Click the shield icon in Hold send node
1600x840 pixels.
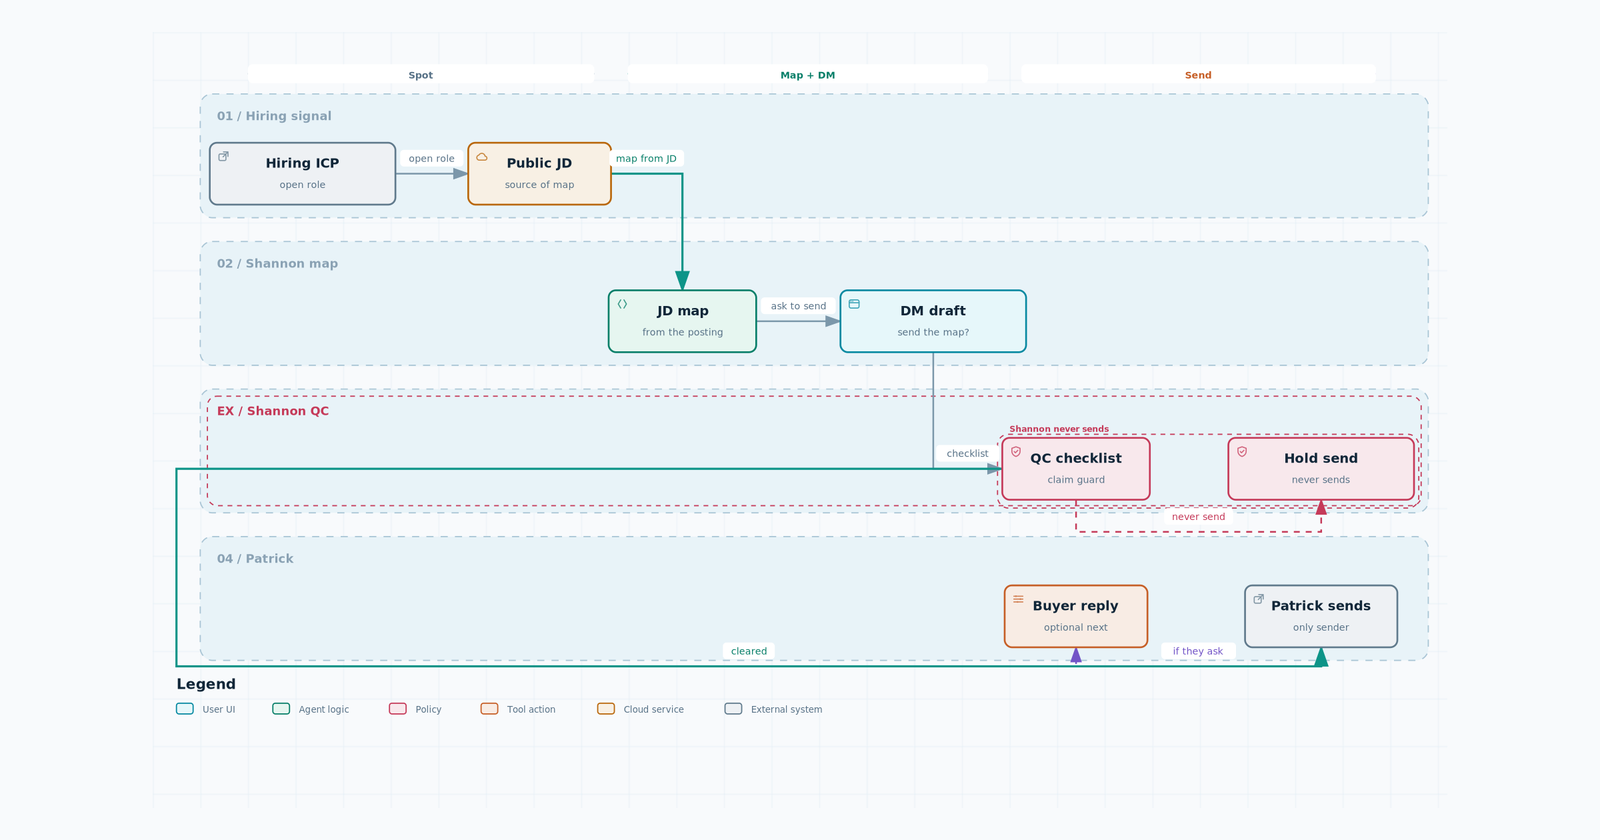point(1242,452)
